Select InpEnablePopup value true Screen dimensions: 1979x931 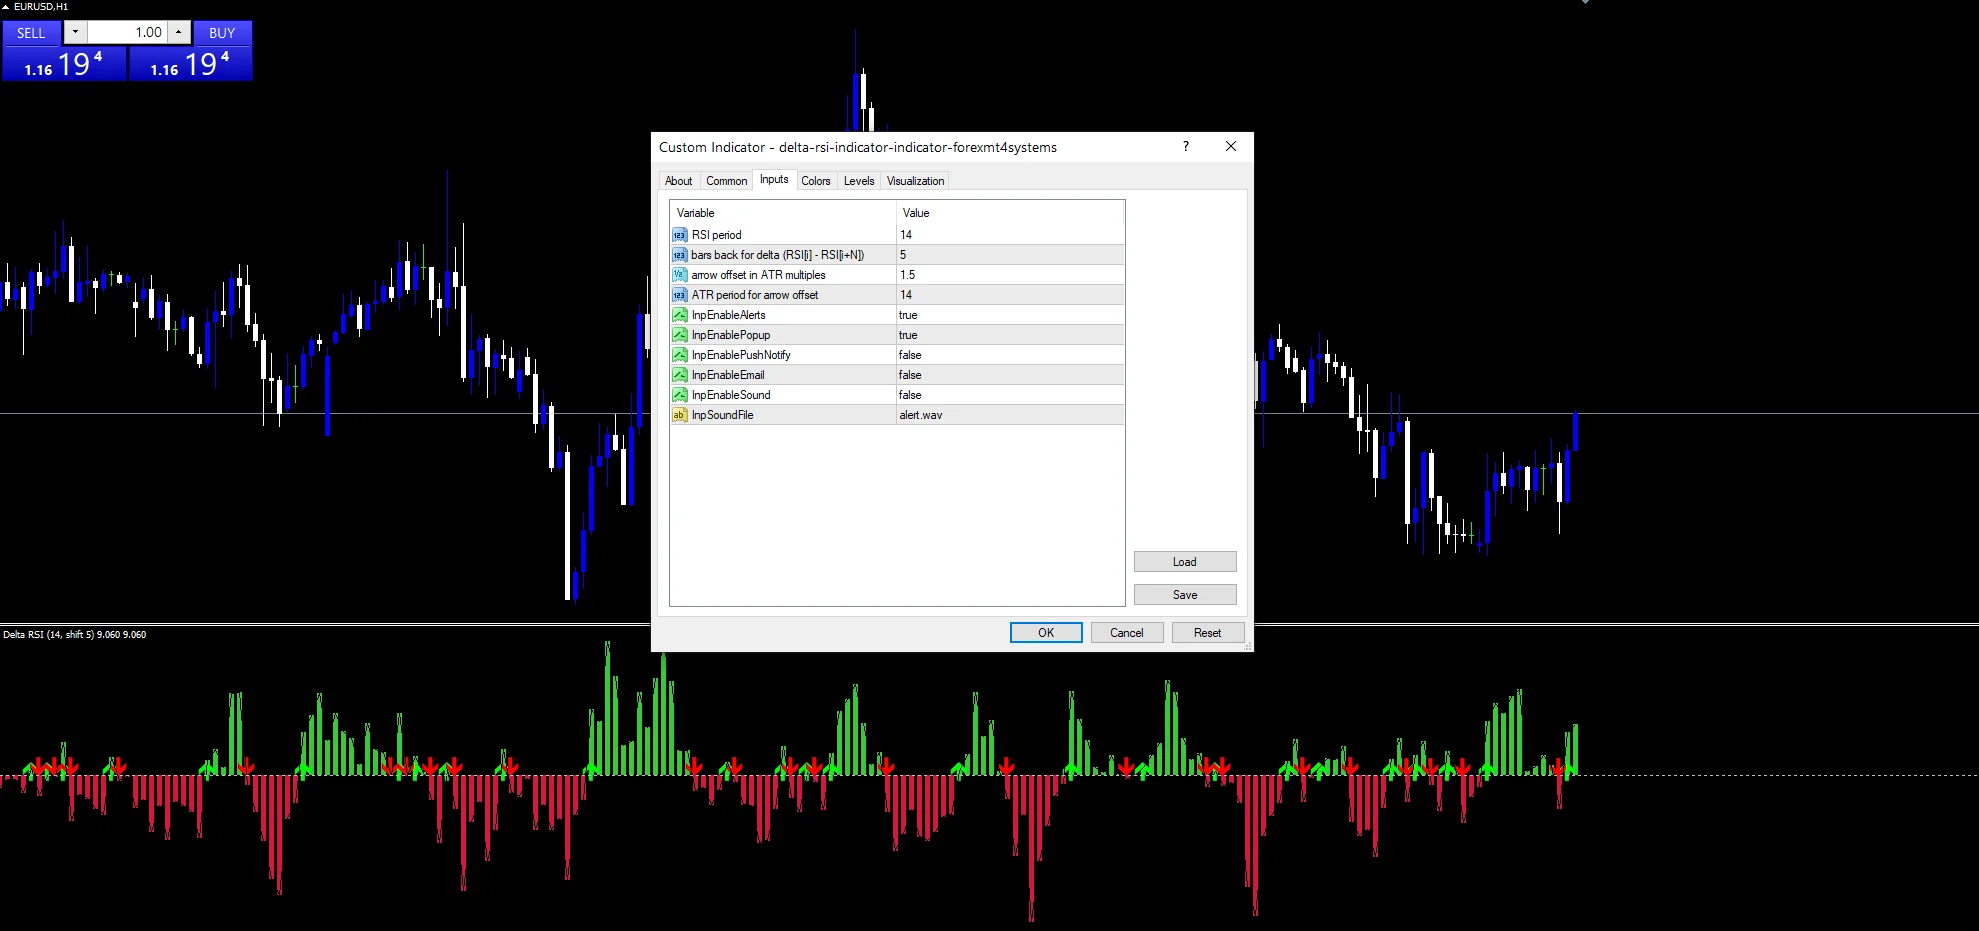[1010, 335]
